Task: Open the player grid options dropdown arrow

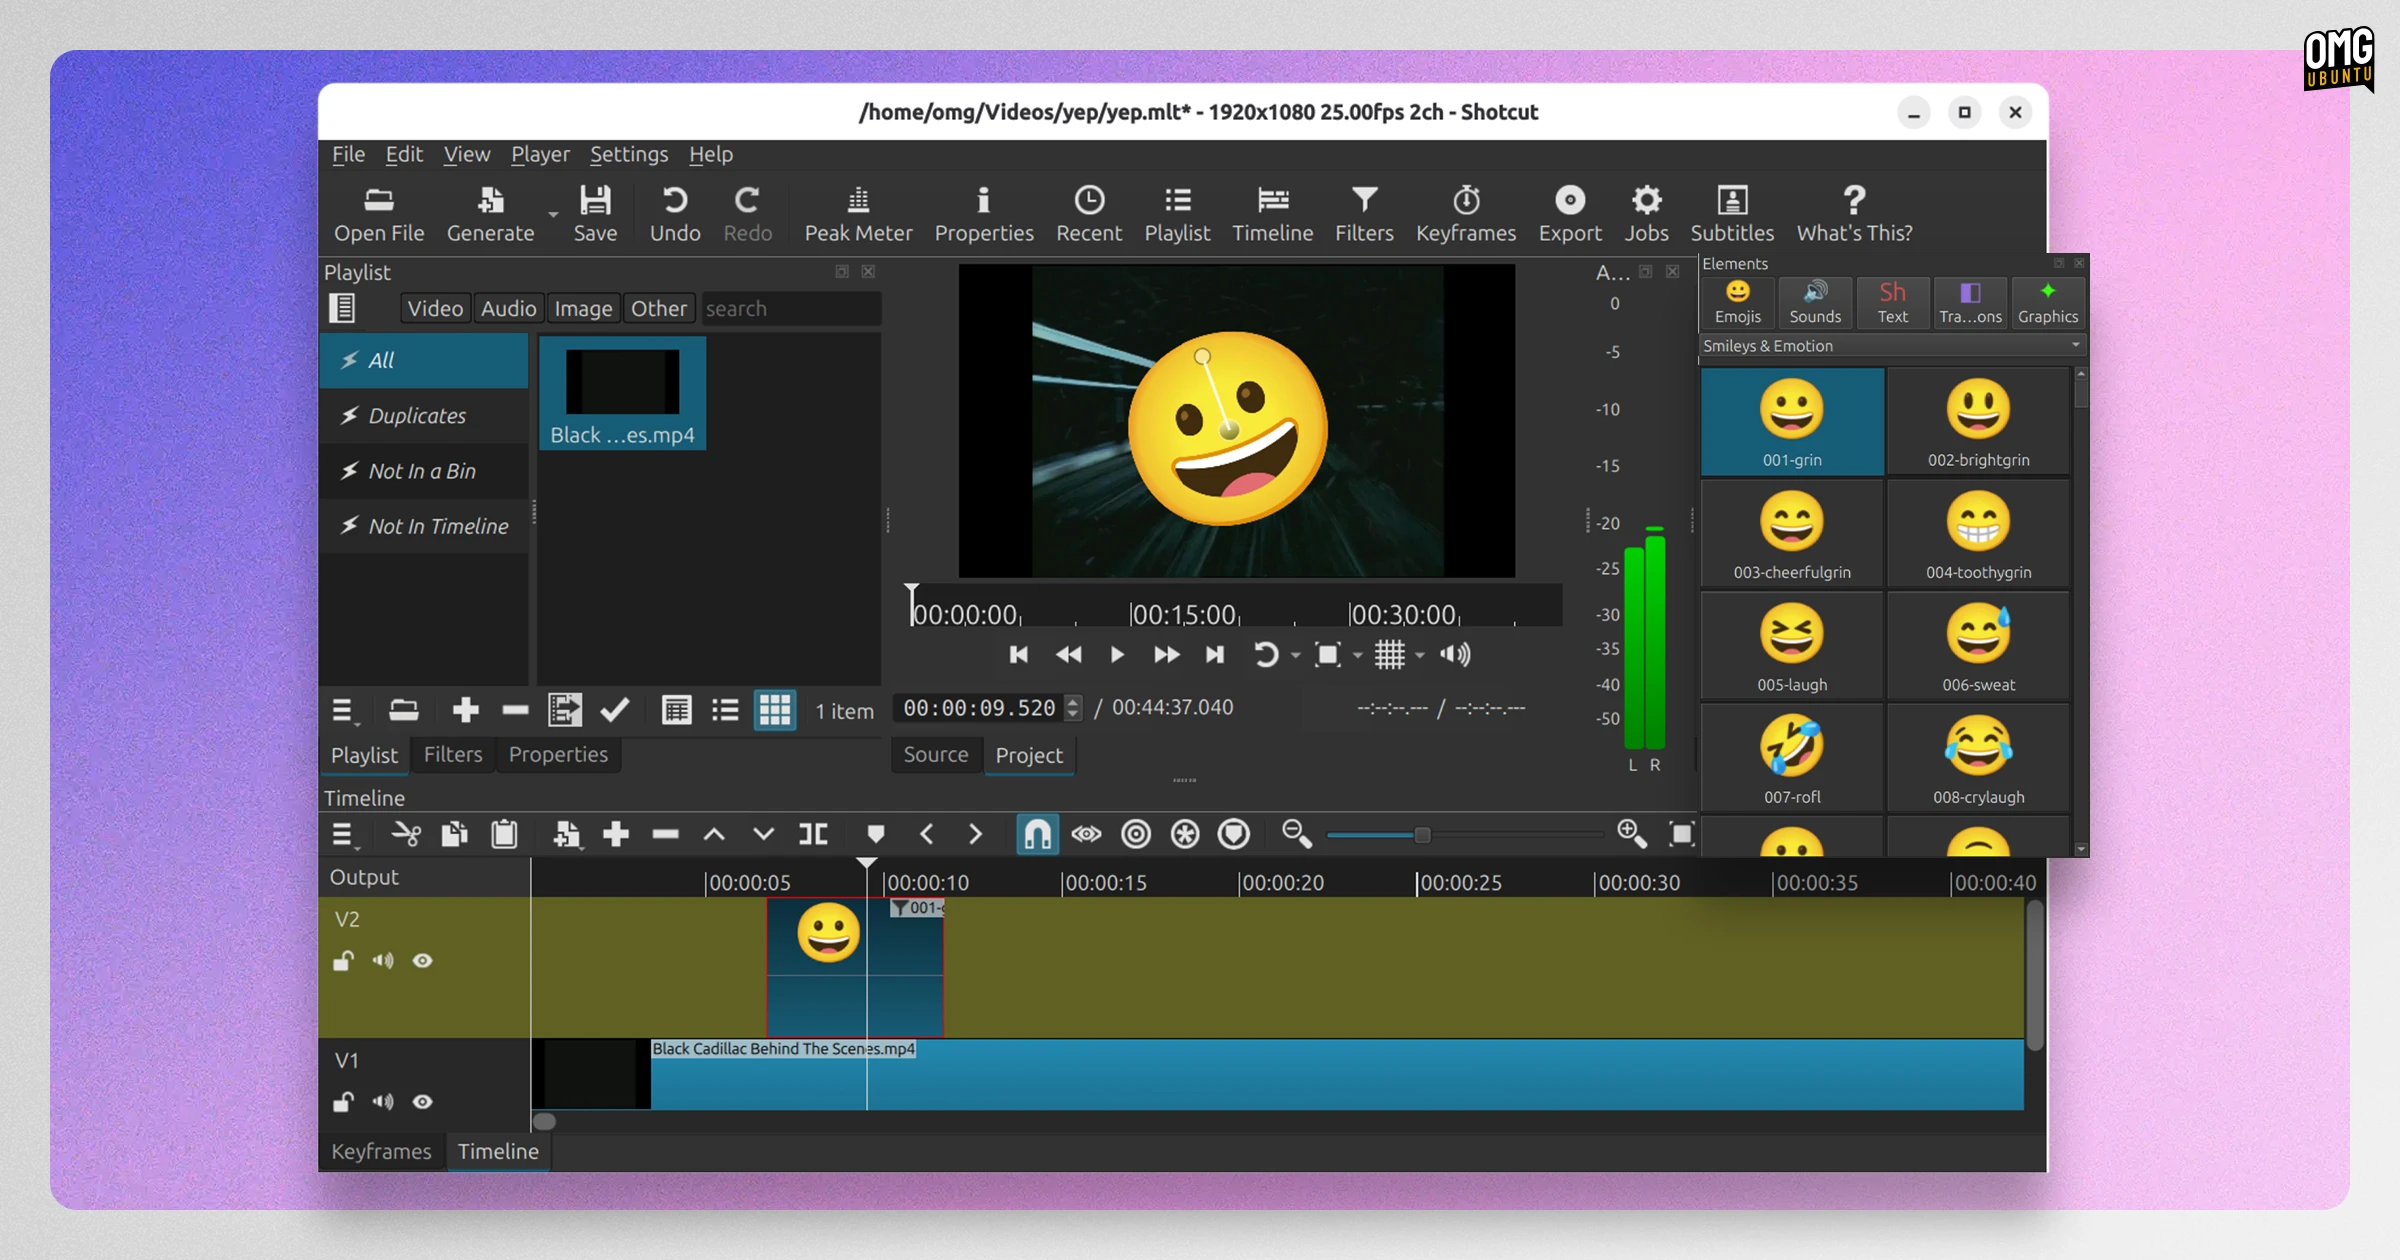Action: pyautogui.click(x=1420, y=655)
